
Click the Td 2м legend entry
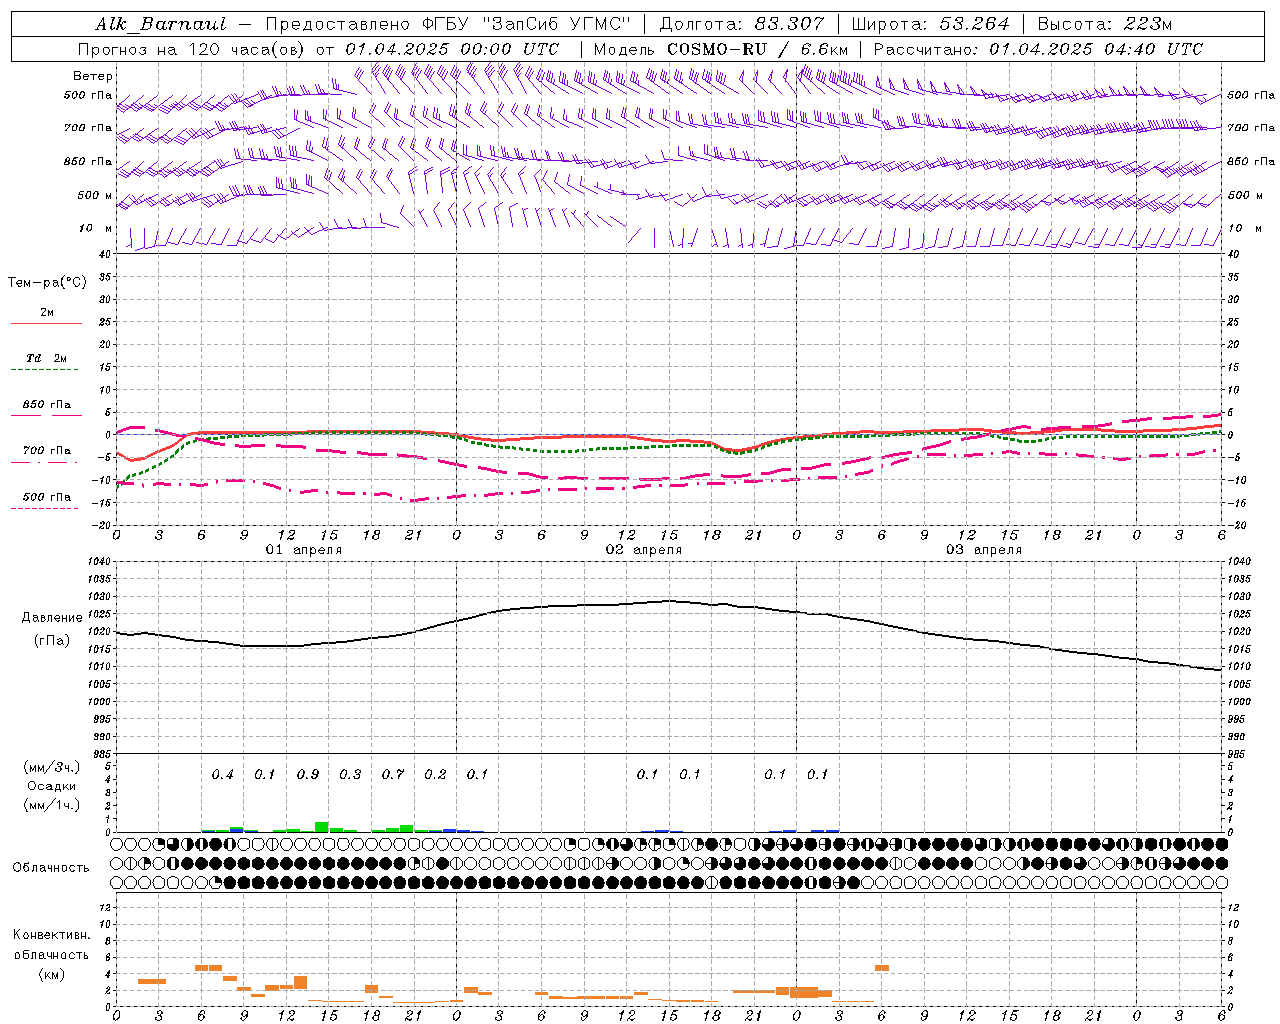click(x=46, y=358)
